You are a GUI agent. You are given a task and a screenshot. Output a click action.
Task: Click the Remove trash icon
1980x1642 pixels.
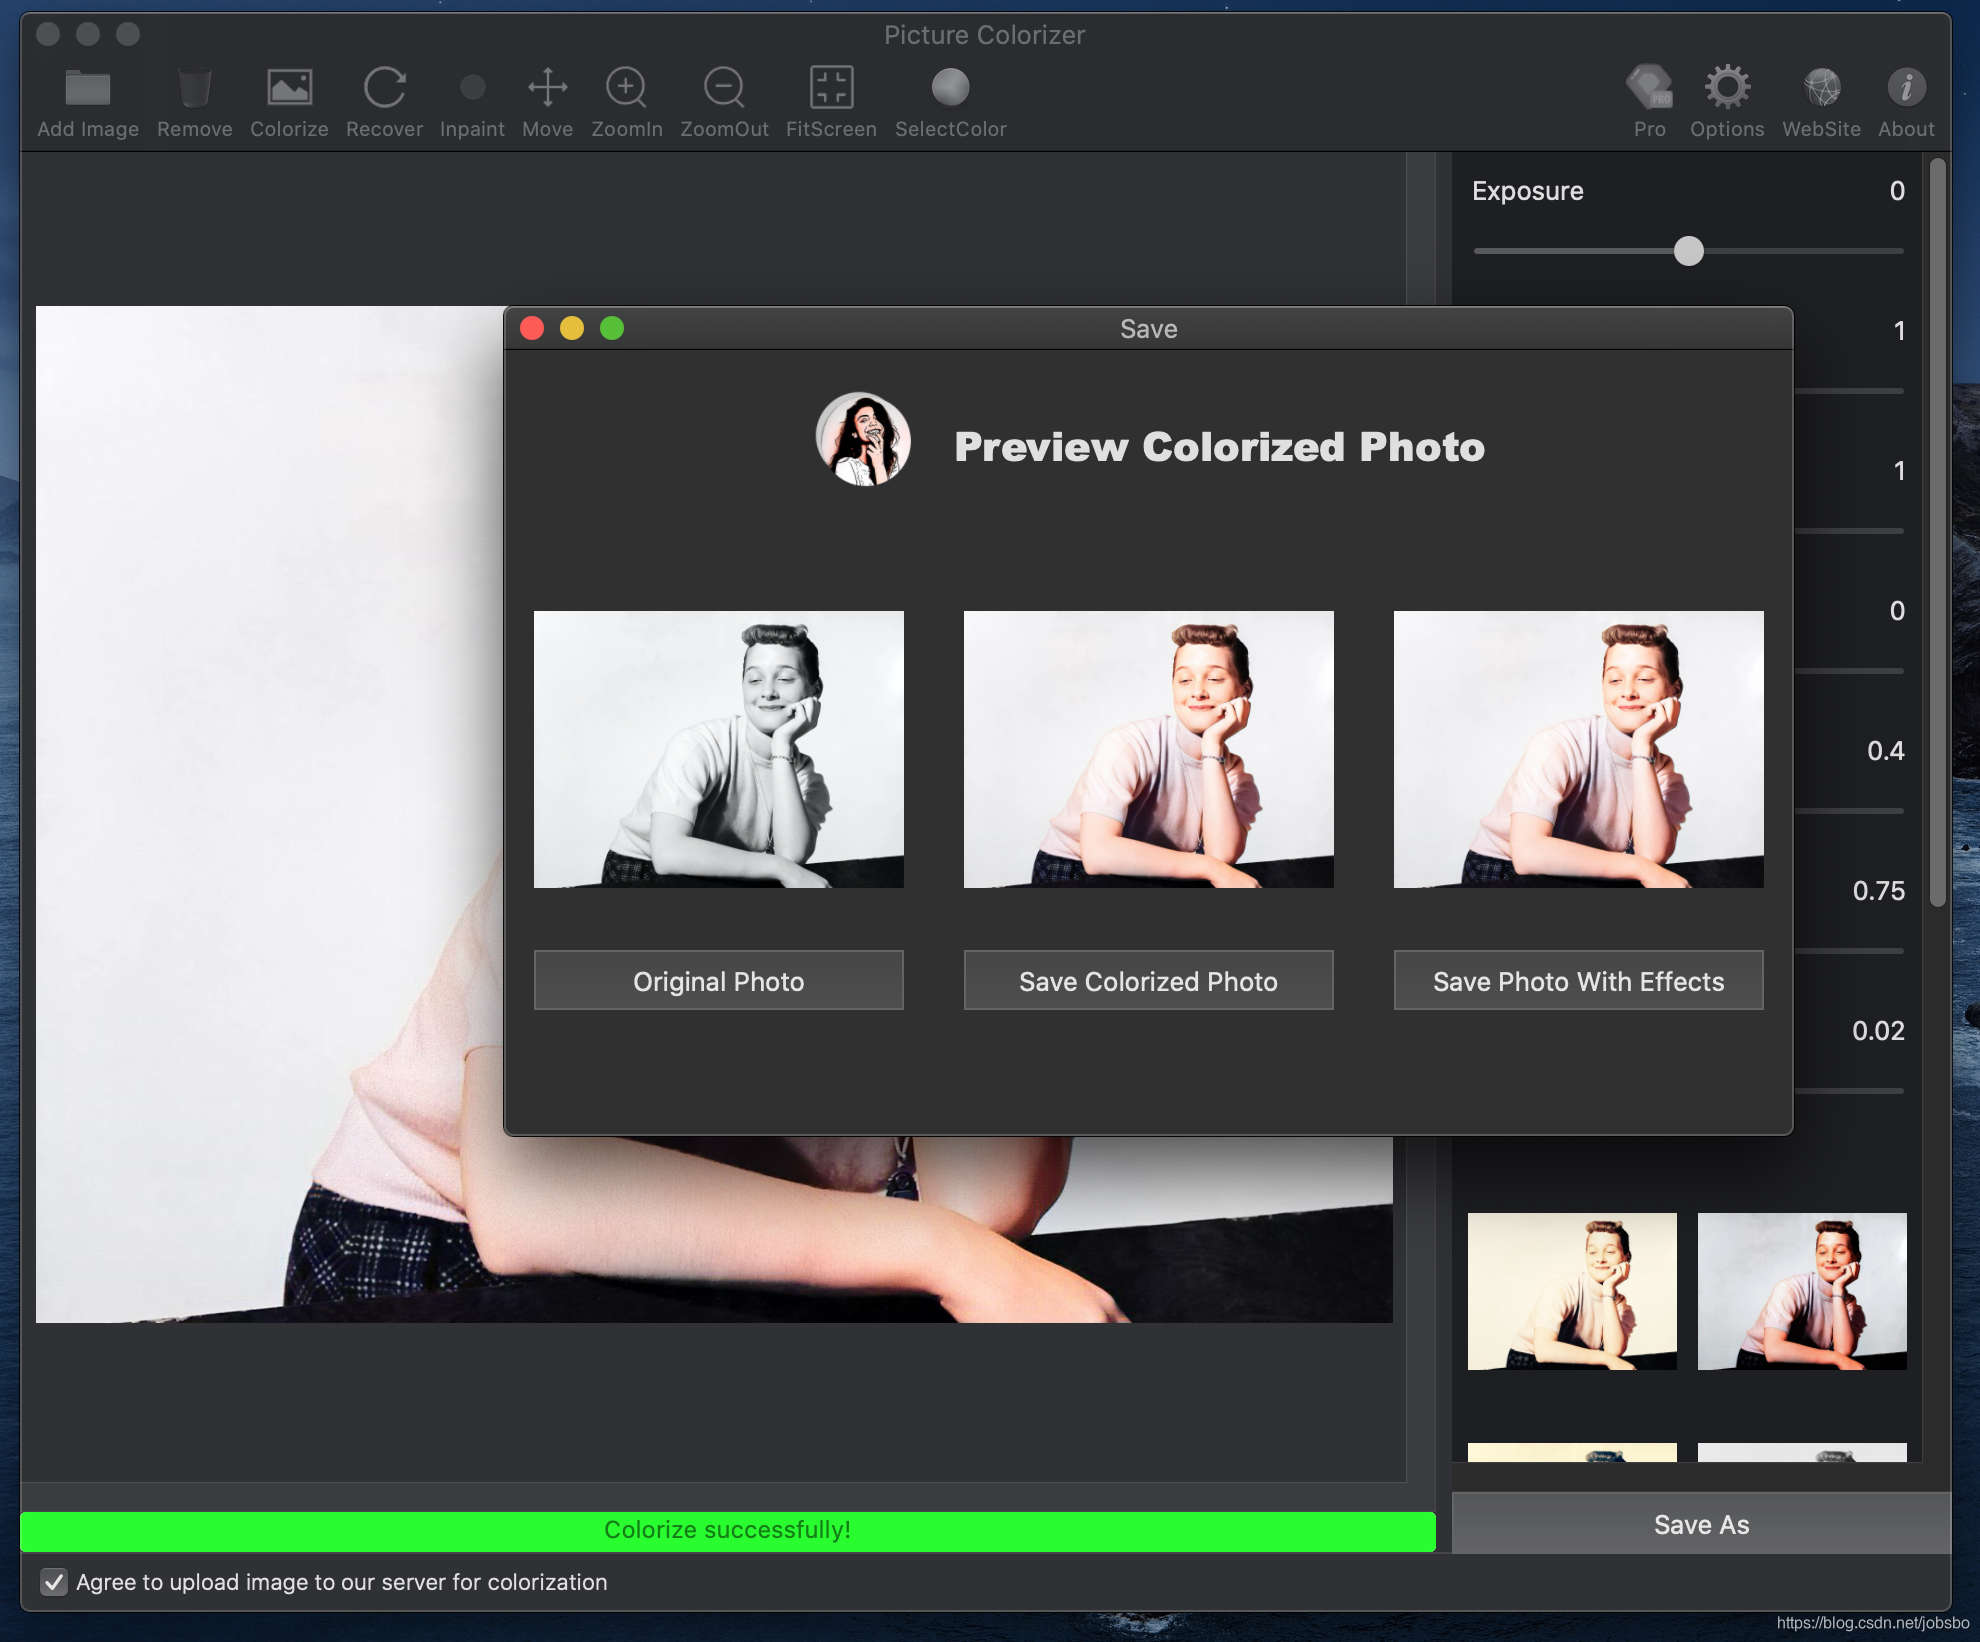click(x=194, y=88)
